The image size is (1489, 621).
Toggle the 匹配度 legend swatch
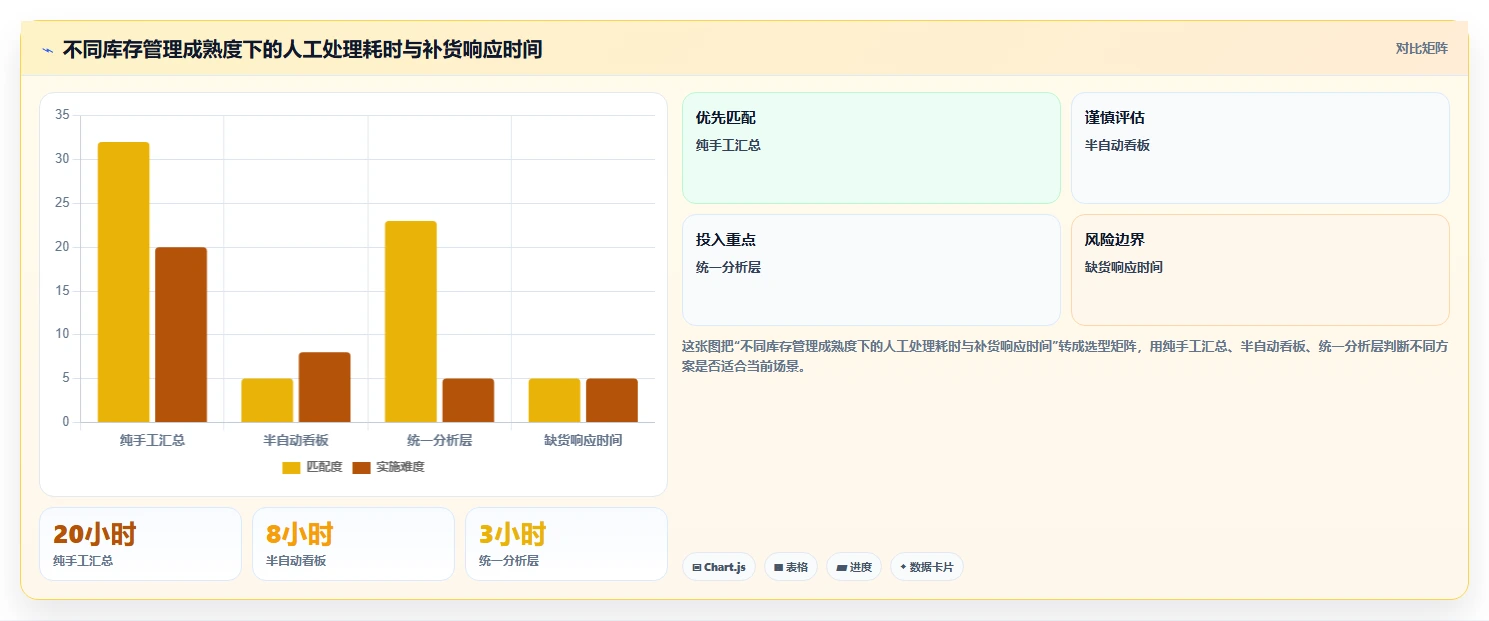pos(291,467)
